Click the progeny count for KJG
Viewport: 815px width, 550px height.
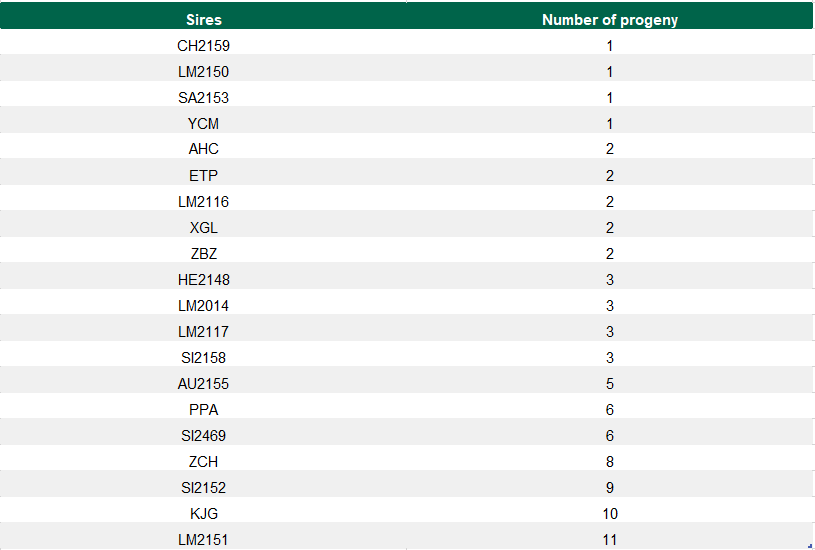[x=610, y=514]
